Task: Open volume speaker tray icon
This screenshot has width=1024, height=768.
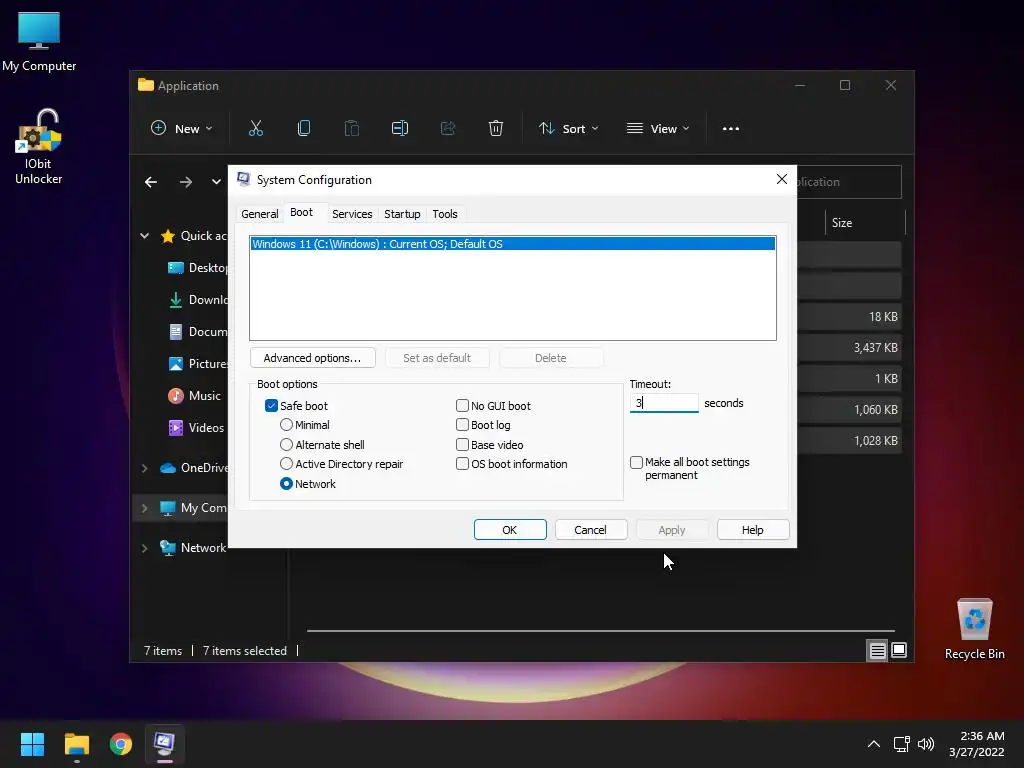Action: 925,744
